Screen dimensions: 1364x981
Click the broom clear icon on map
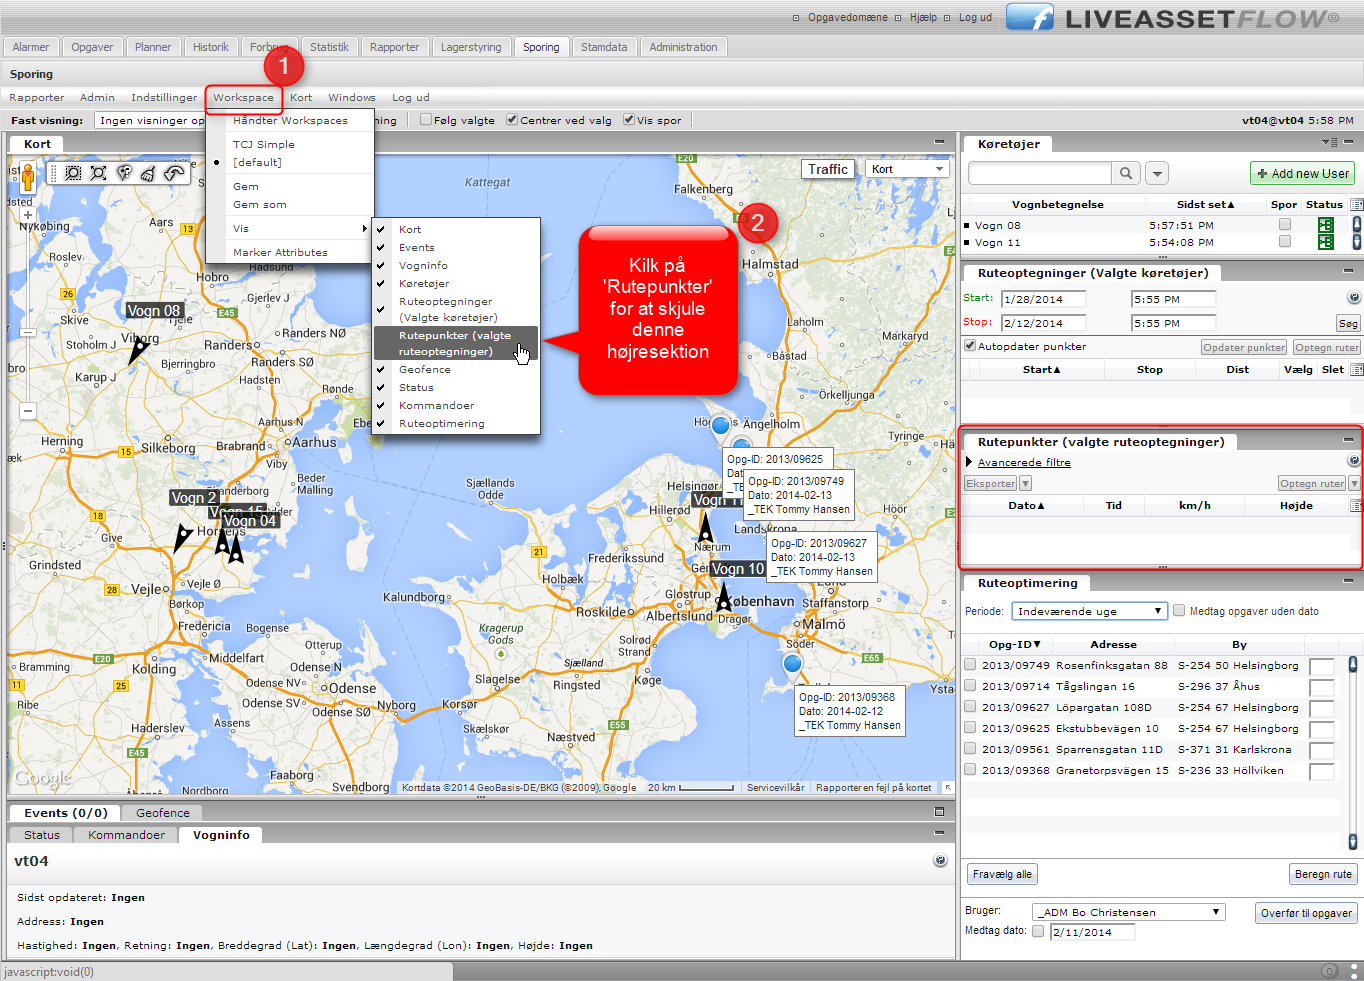tap(148, 173)
